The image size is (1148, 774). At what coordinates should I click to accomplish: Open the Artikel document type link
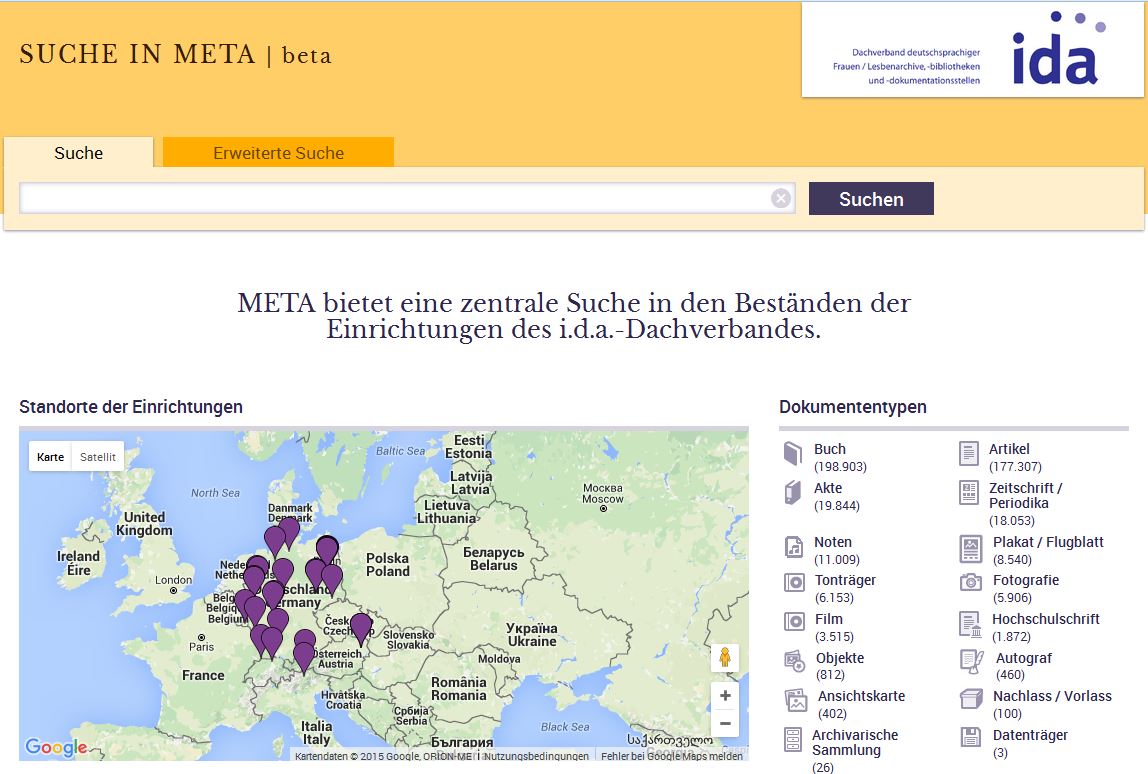pyautogui.click(x=1009, y=449)
